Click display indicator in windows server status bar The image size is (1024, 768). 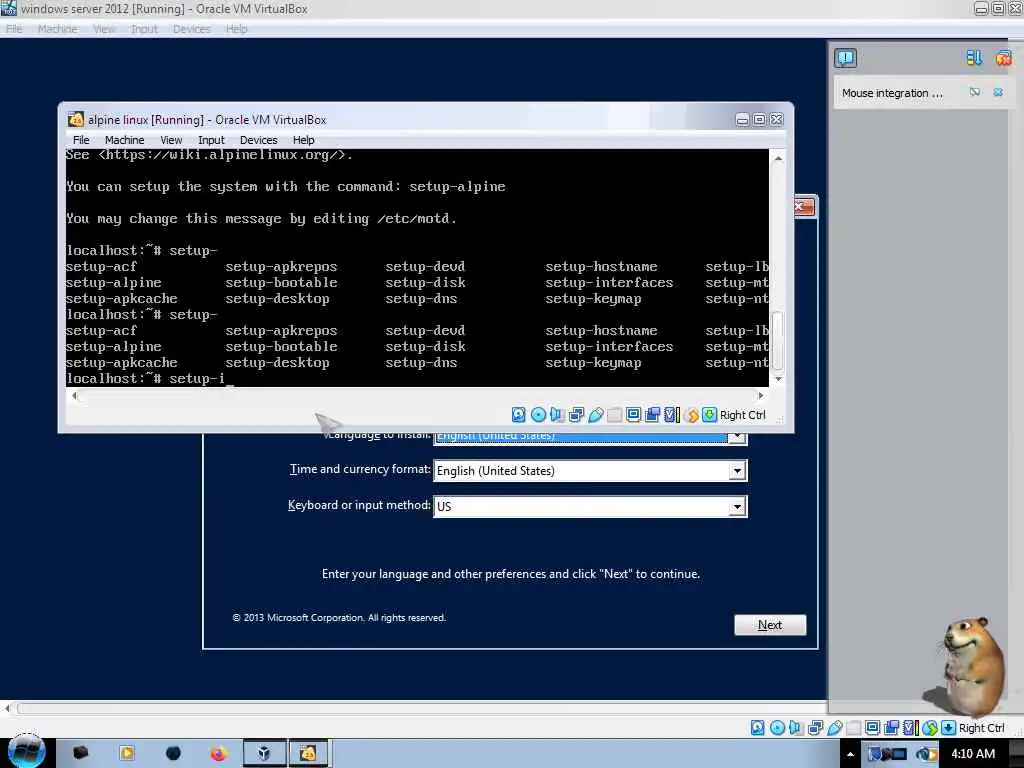tap(872, 728)
